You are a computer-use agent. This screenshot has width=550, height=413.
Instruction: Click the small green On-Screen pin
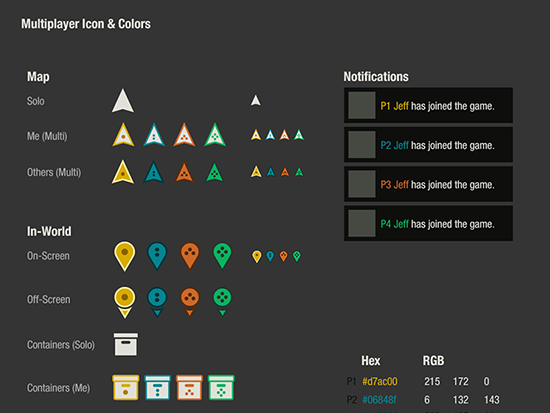point(297,257)
